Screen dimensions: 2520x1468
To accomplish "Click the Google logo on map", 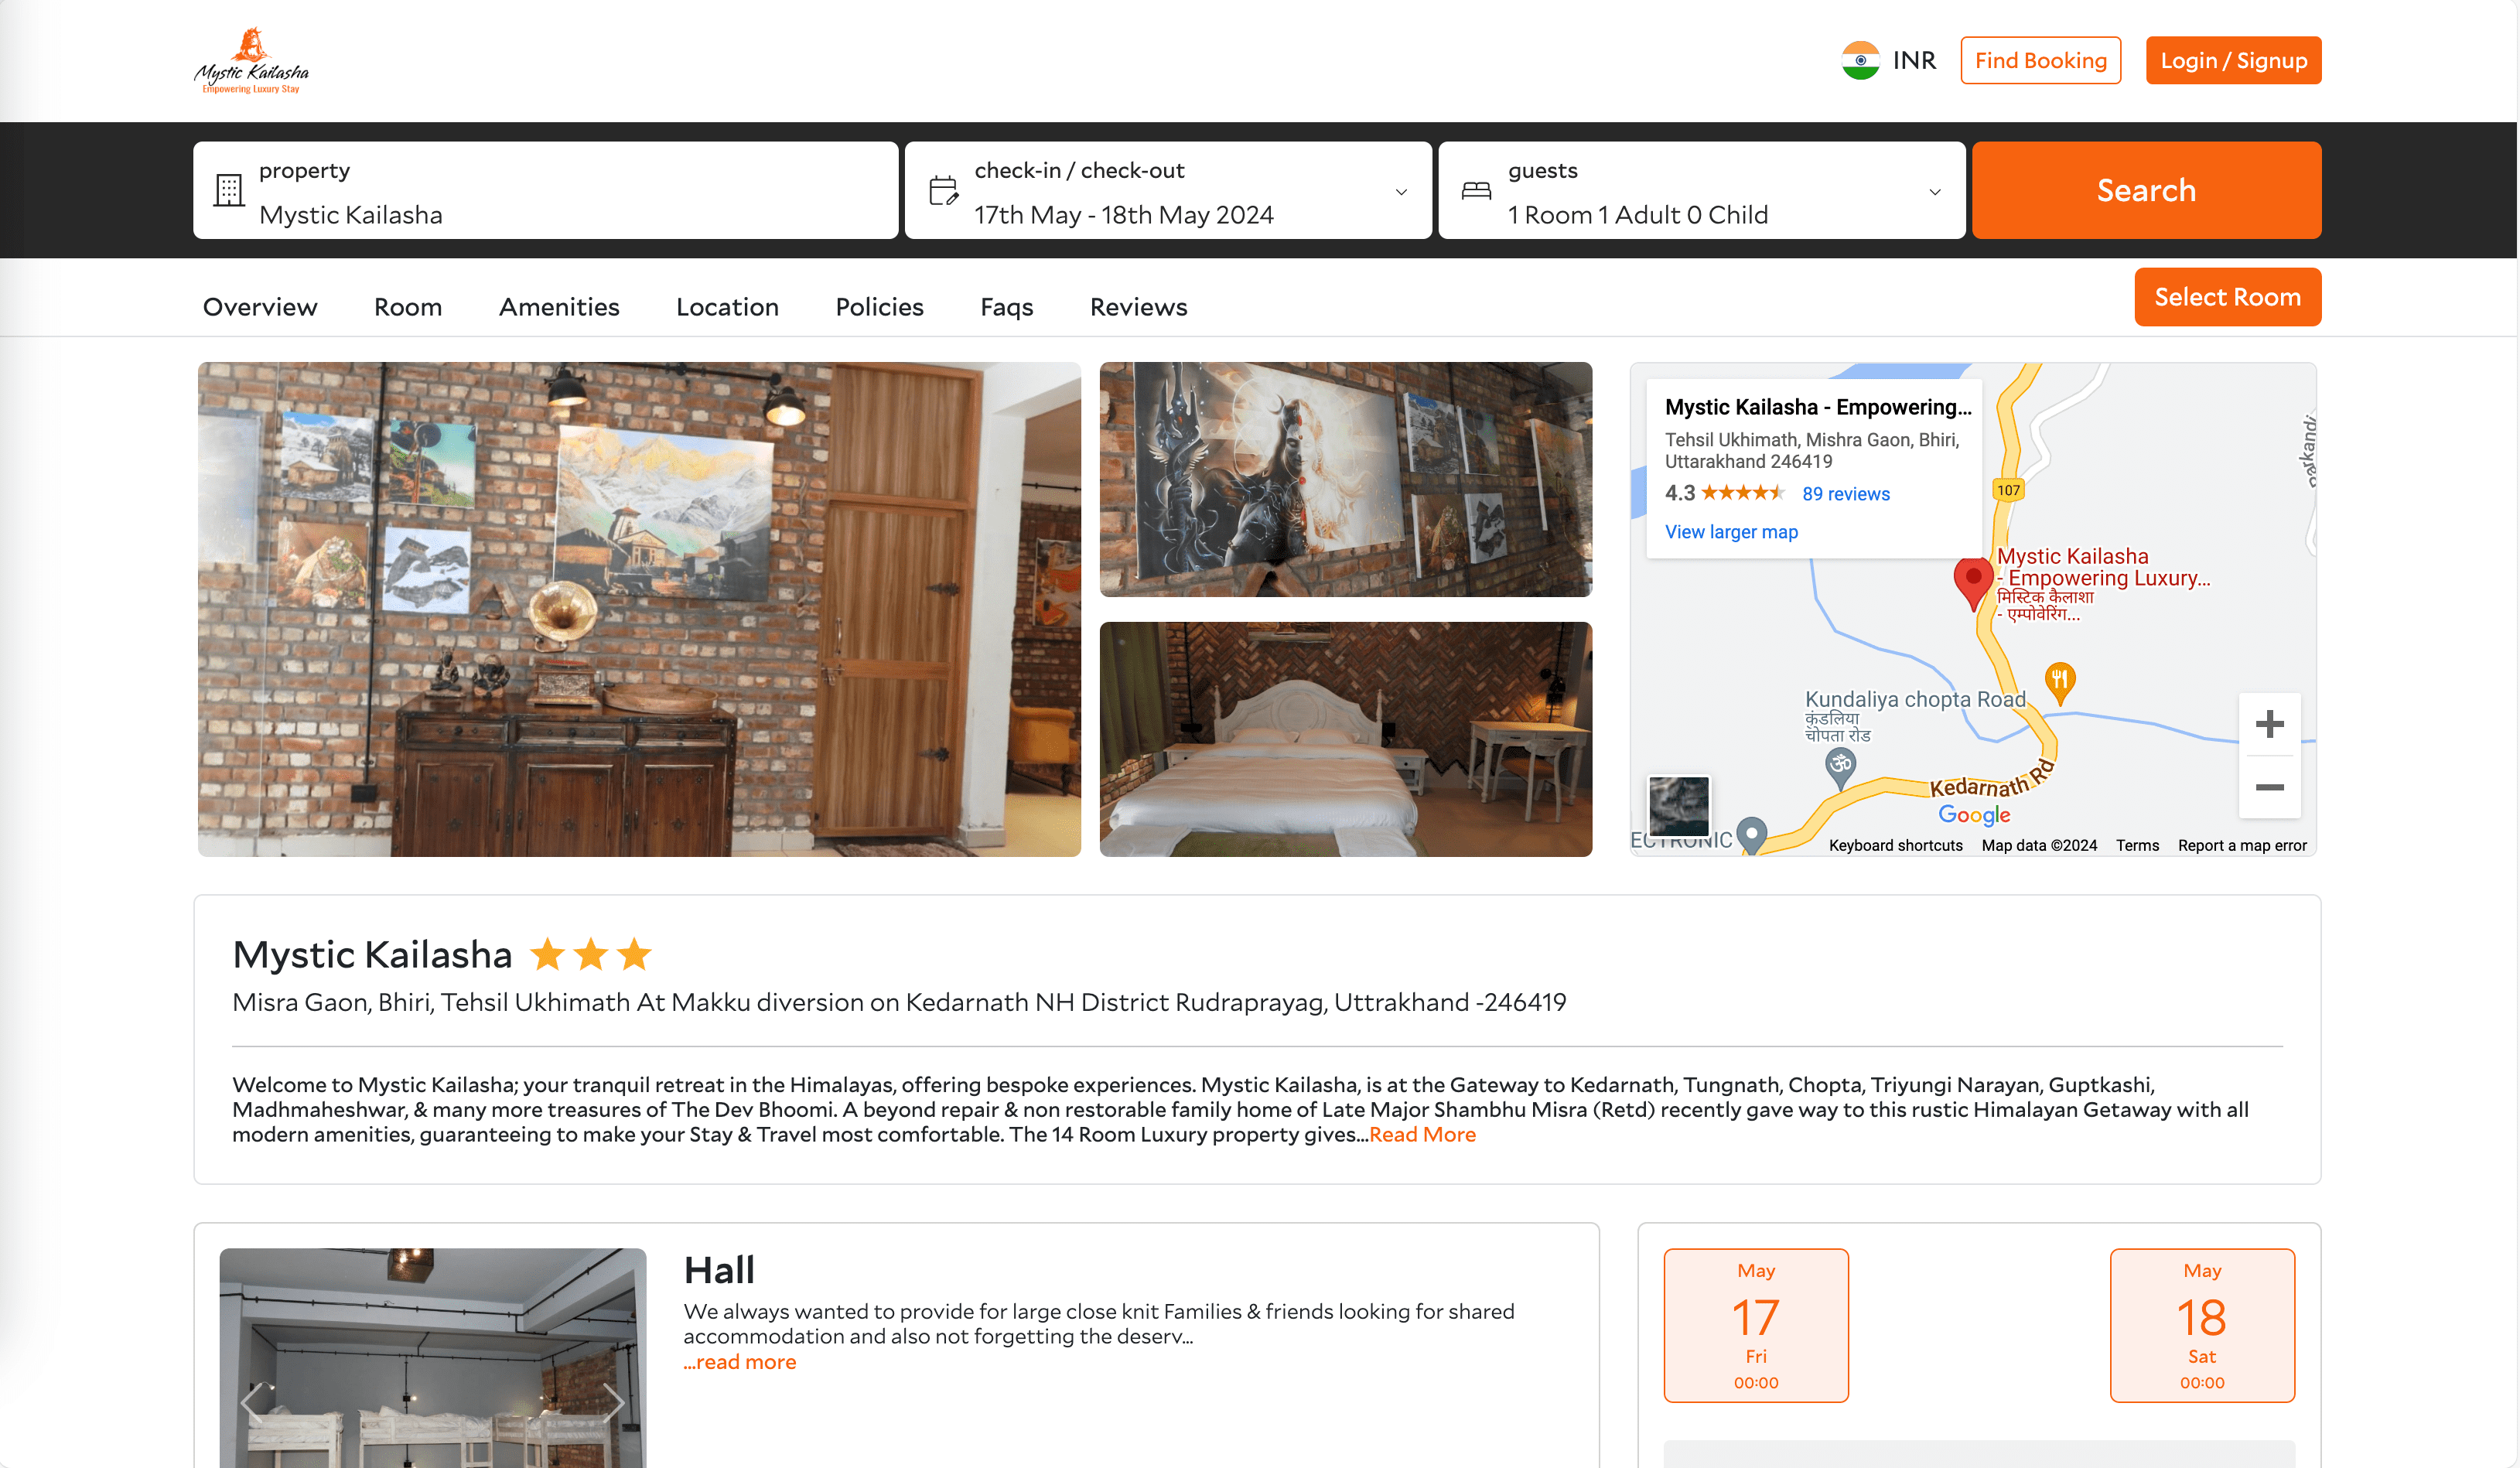I will [1974, 815].
